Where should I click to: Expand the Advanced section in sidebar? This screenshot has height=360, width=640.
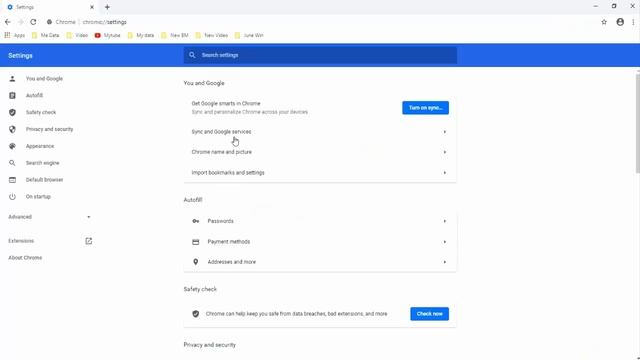[49, 217]
